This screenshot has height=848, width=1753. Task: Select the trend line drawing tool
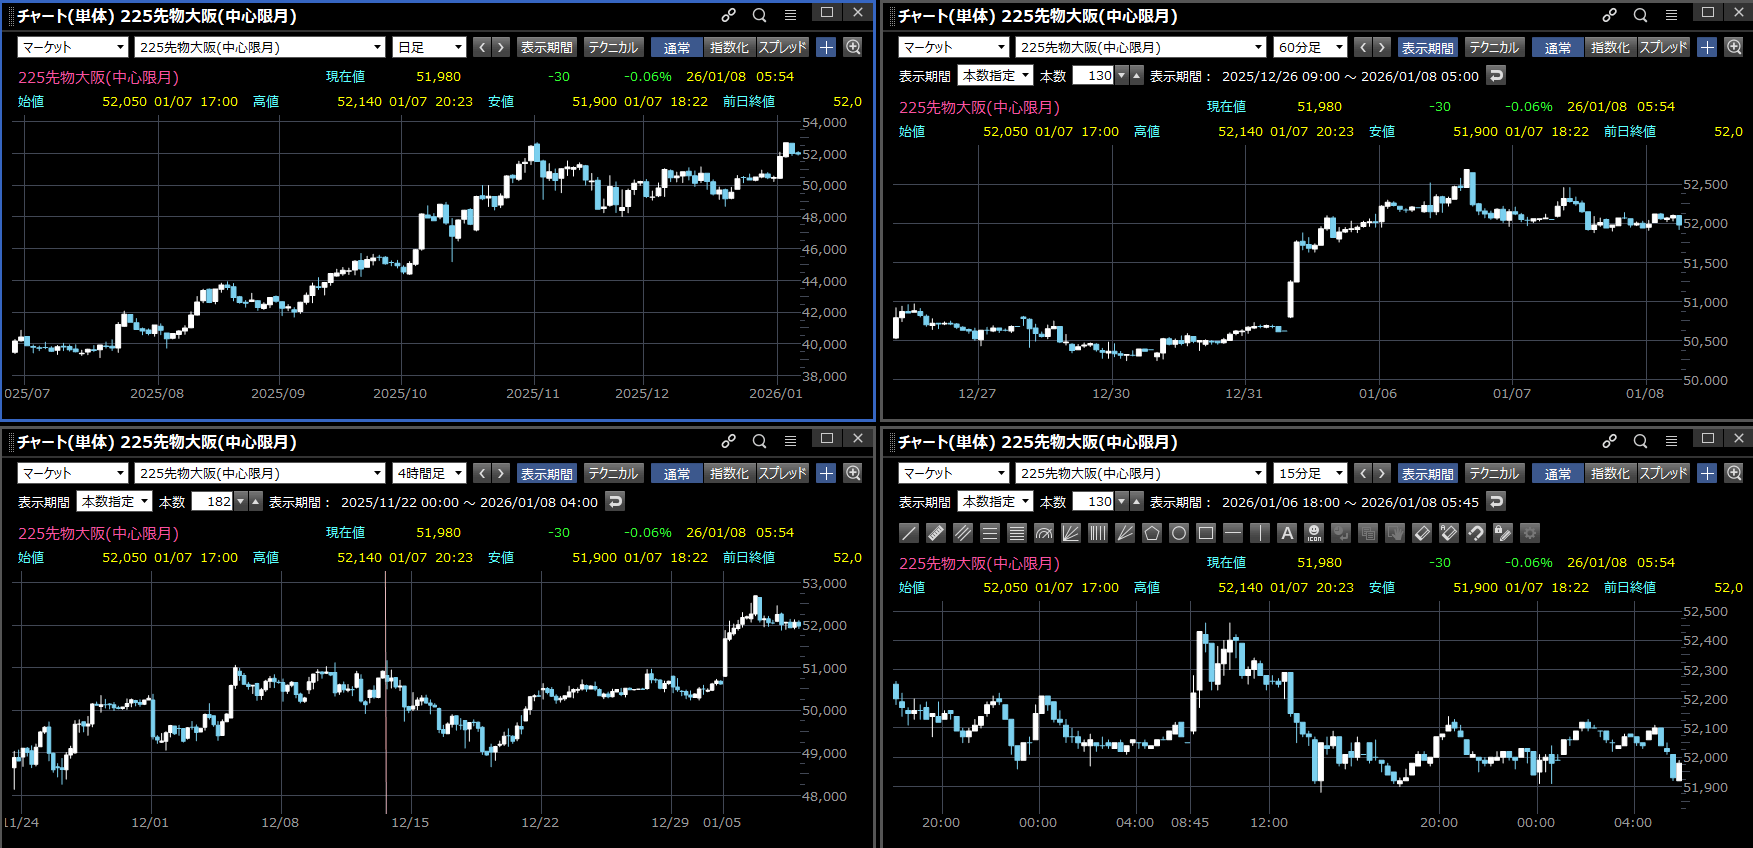pos(909,533)
